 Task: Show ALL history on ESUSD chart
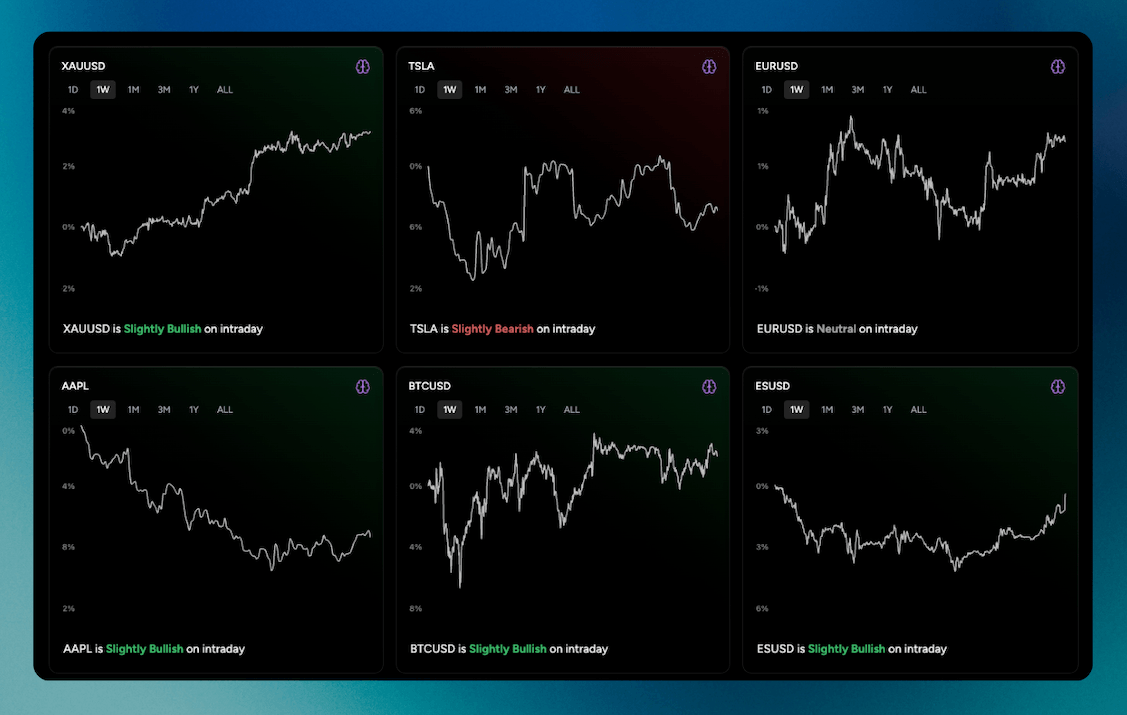pyautogui.click(x=919, y=410)
